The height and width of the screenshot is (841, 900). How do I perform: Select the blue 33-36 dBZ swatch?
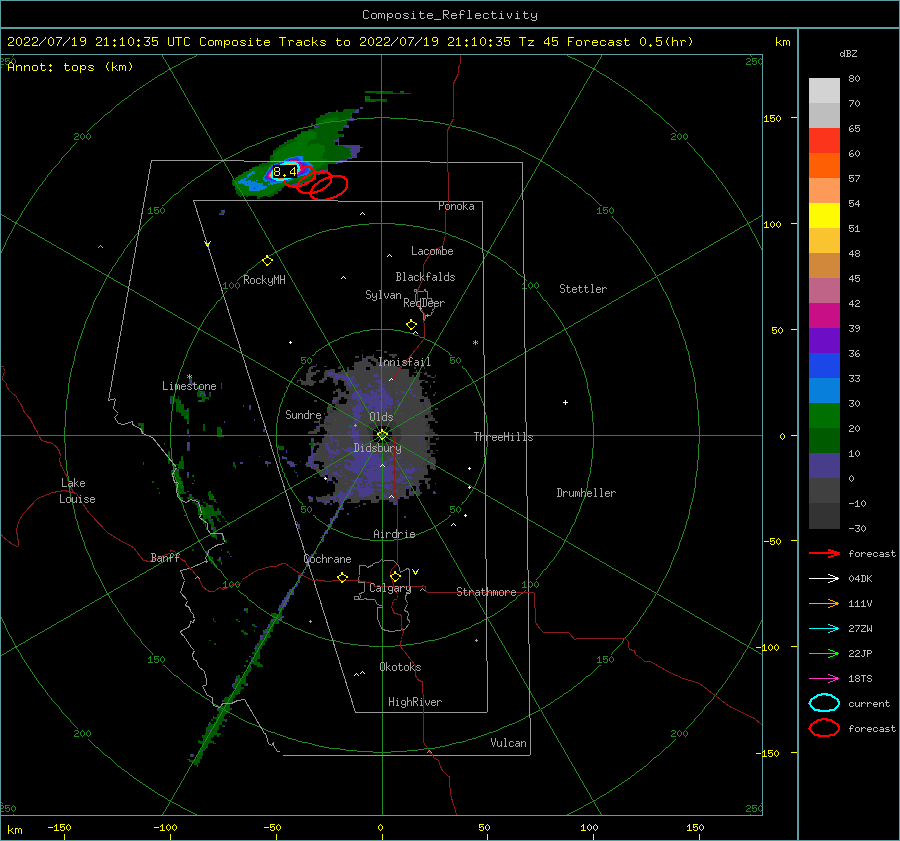pyautogui.click(x=824, y=366)
